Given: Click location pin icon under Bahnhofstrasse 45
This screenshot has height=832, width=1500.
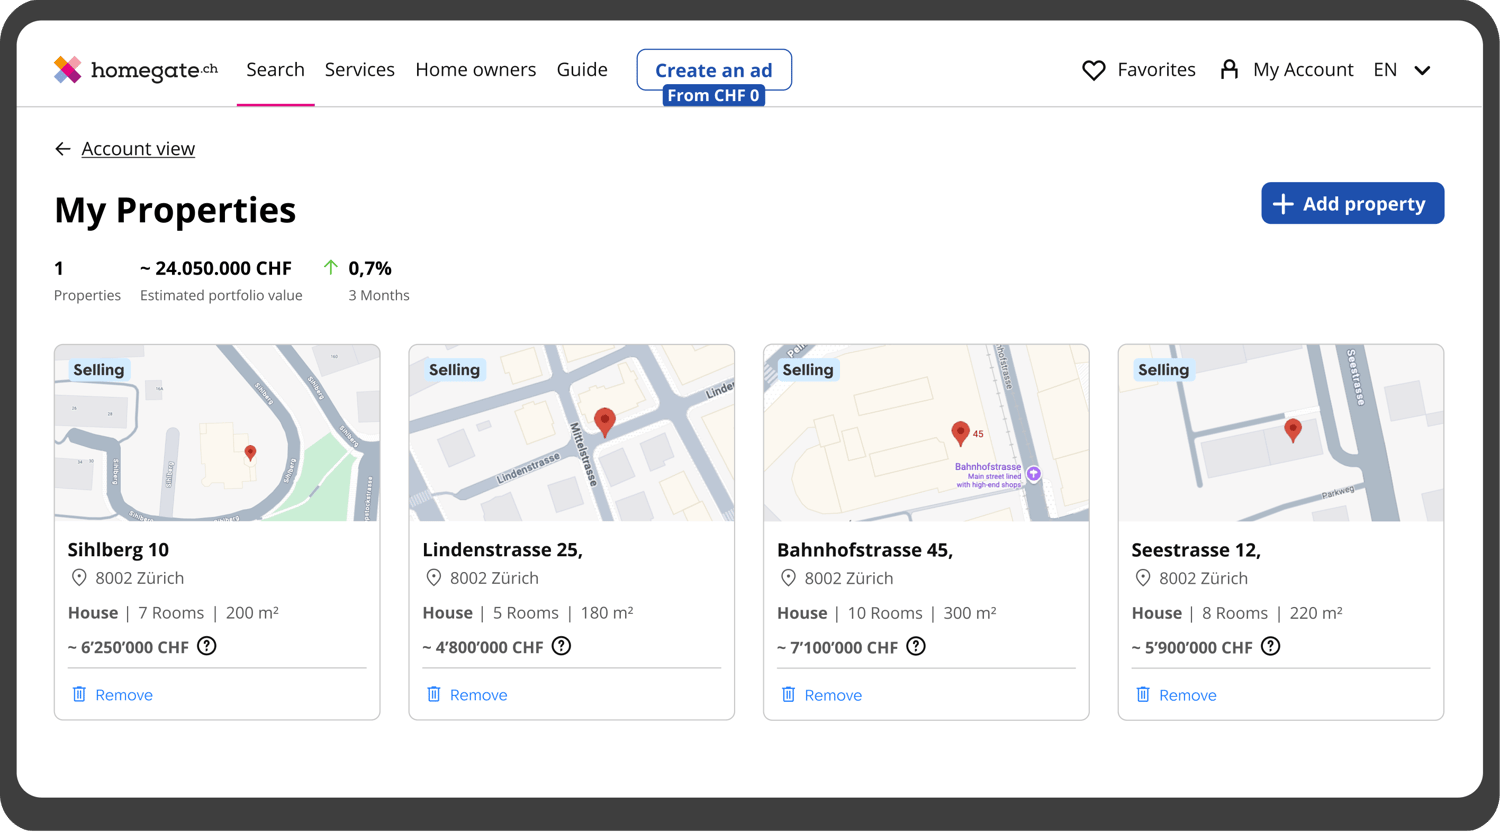Looking at the screenshot, I should [x=788, y=578].
